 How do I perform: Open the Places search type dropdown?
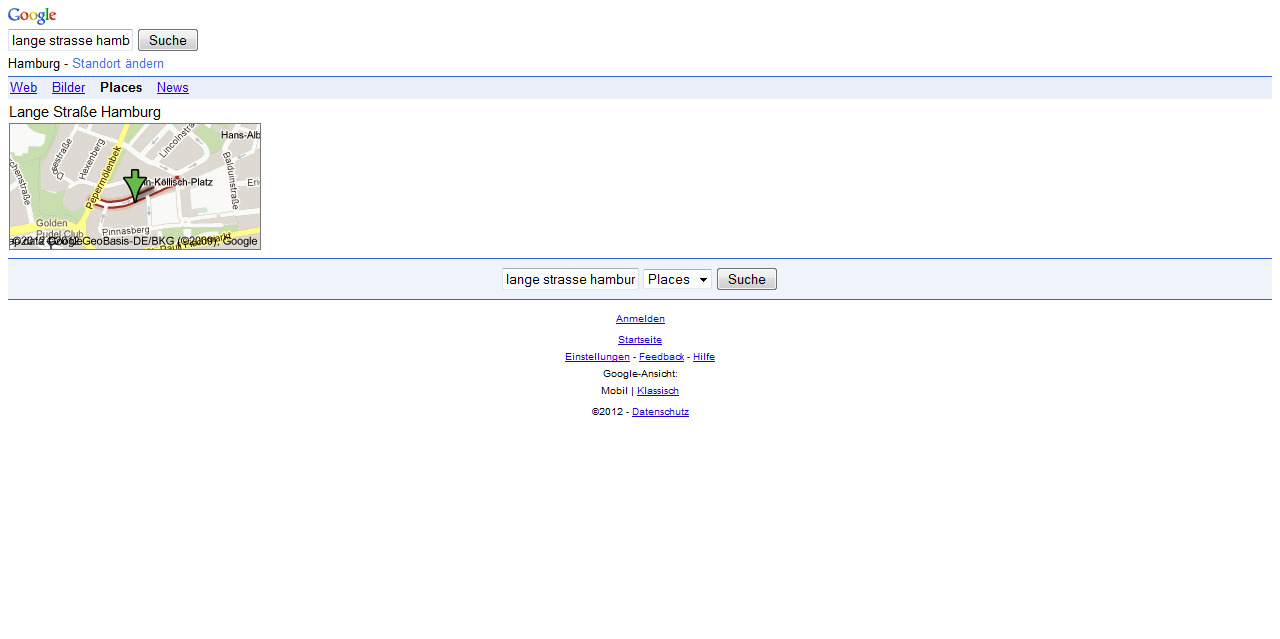(678, 279)
